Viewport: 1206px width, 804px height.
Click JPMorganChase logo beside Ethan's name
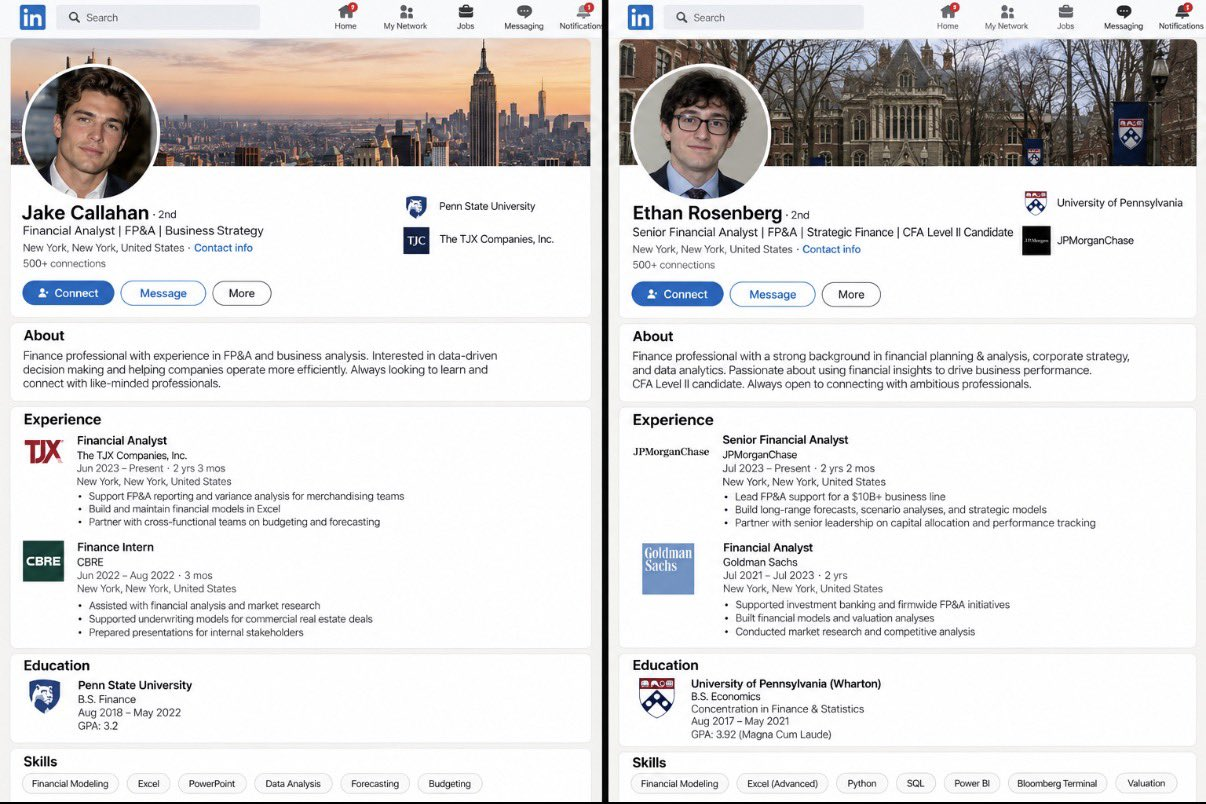click(x=1036, y=241)
